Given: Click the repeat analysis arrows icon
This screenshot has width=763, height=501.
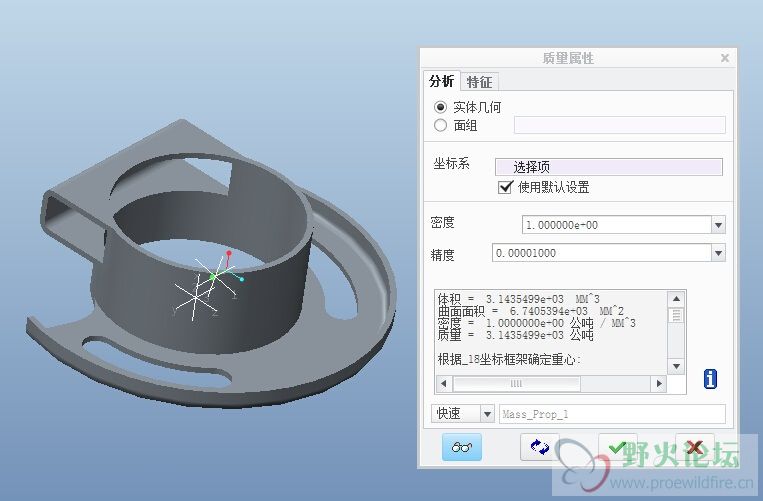Looking at the screenshot, I should [540, 447].
